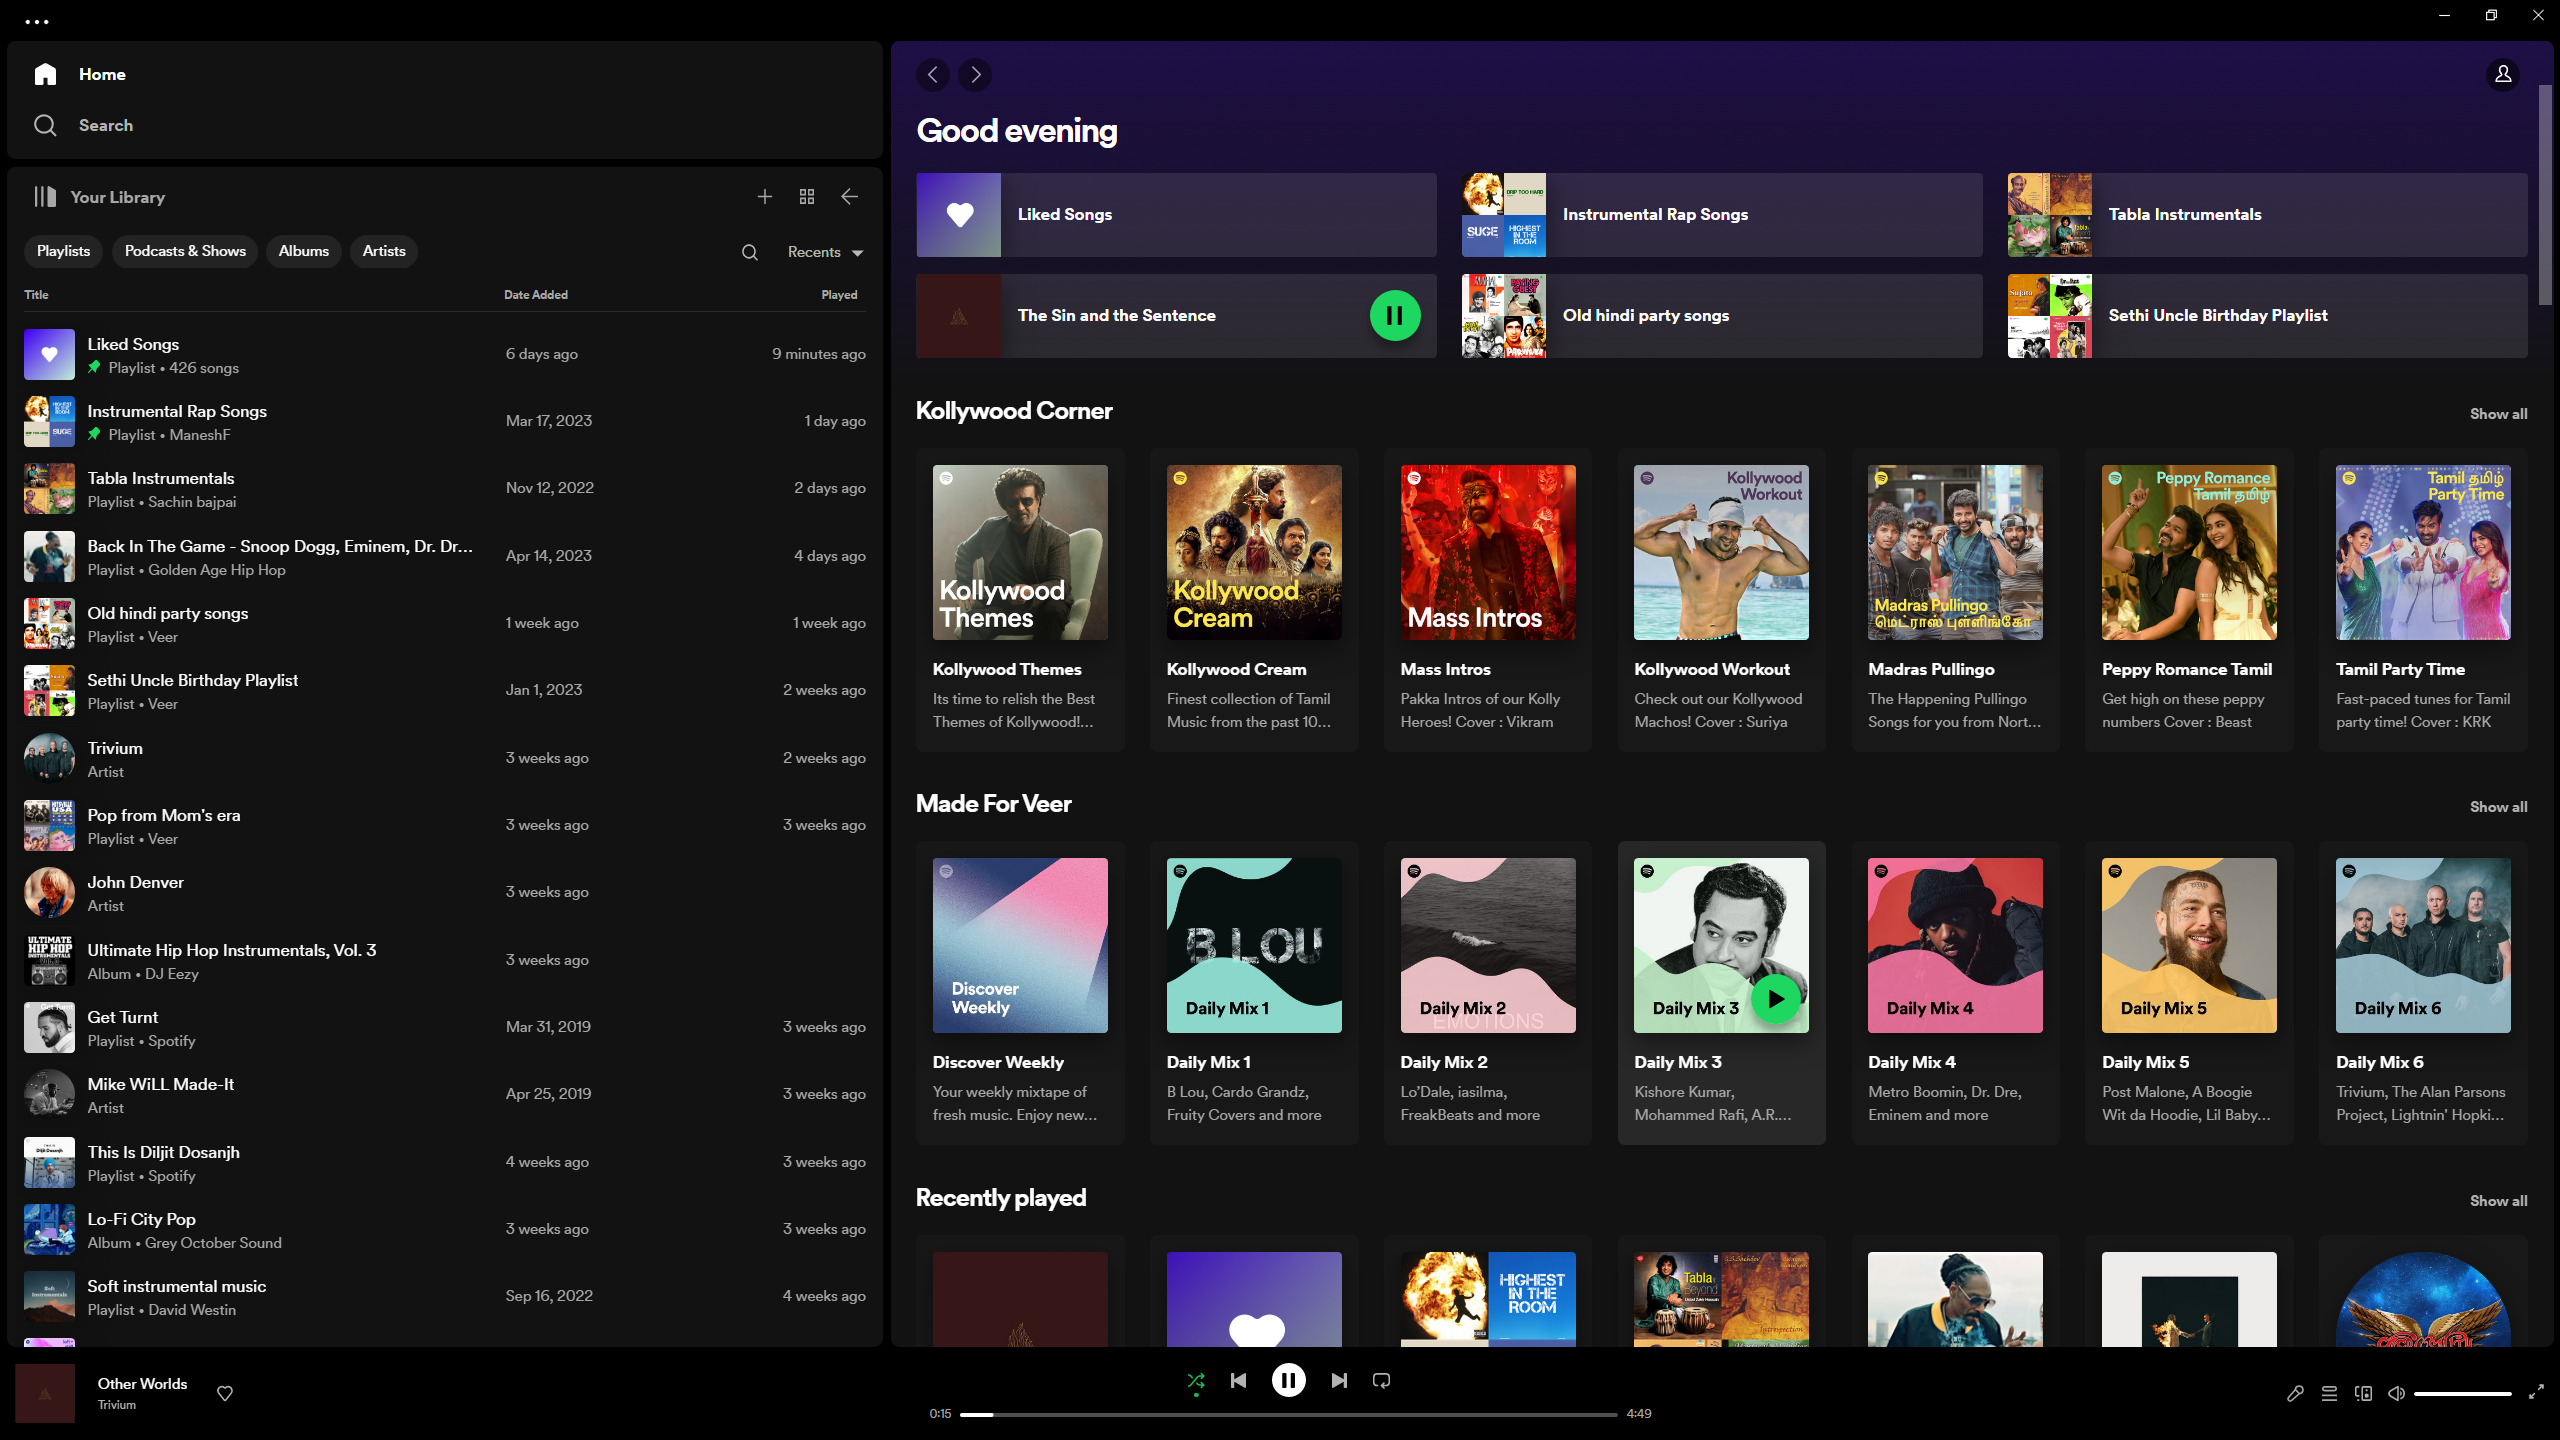Click the Your Library icon
The width and height of the screenshot is (2560, 1440).
click(45, 197)
